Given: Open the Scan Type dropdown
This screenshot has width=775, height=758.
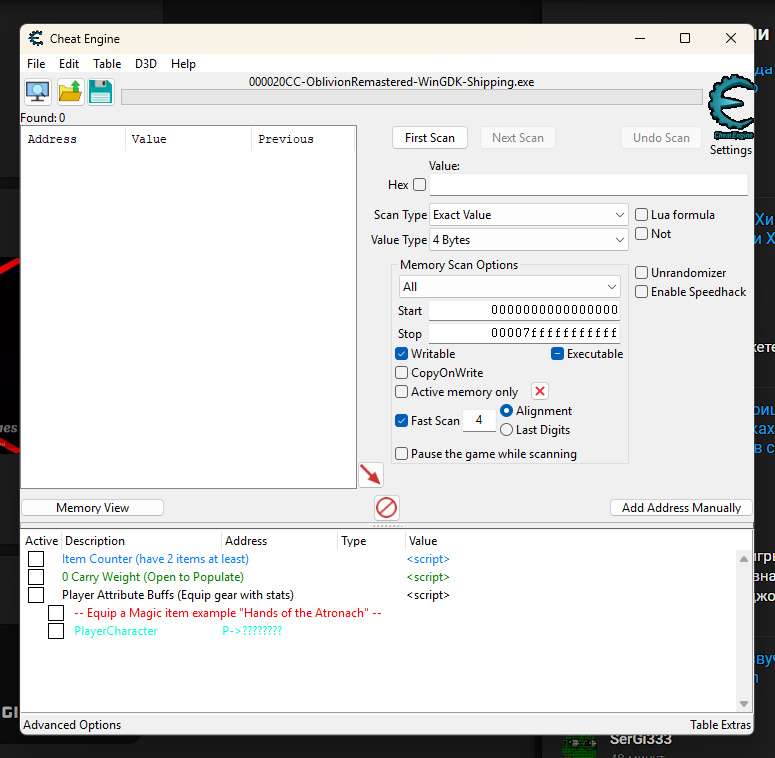Looking at the screenshot, I should pos(528,215).
